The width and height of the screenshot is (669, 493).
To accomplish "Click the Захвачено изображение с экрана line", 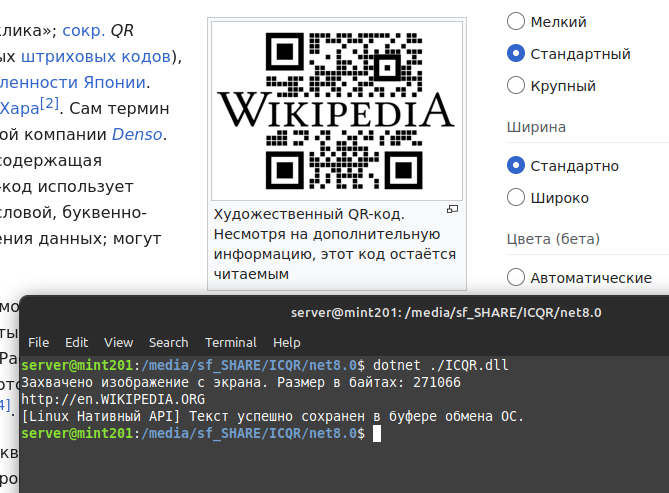I will click(x=241, y=382).
